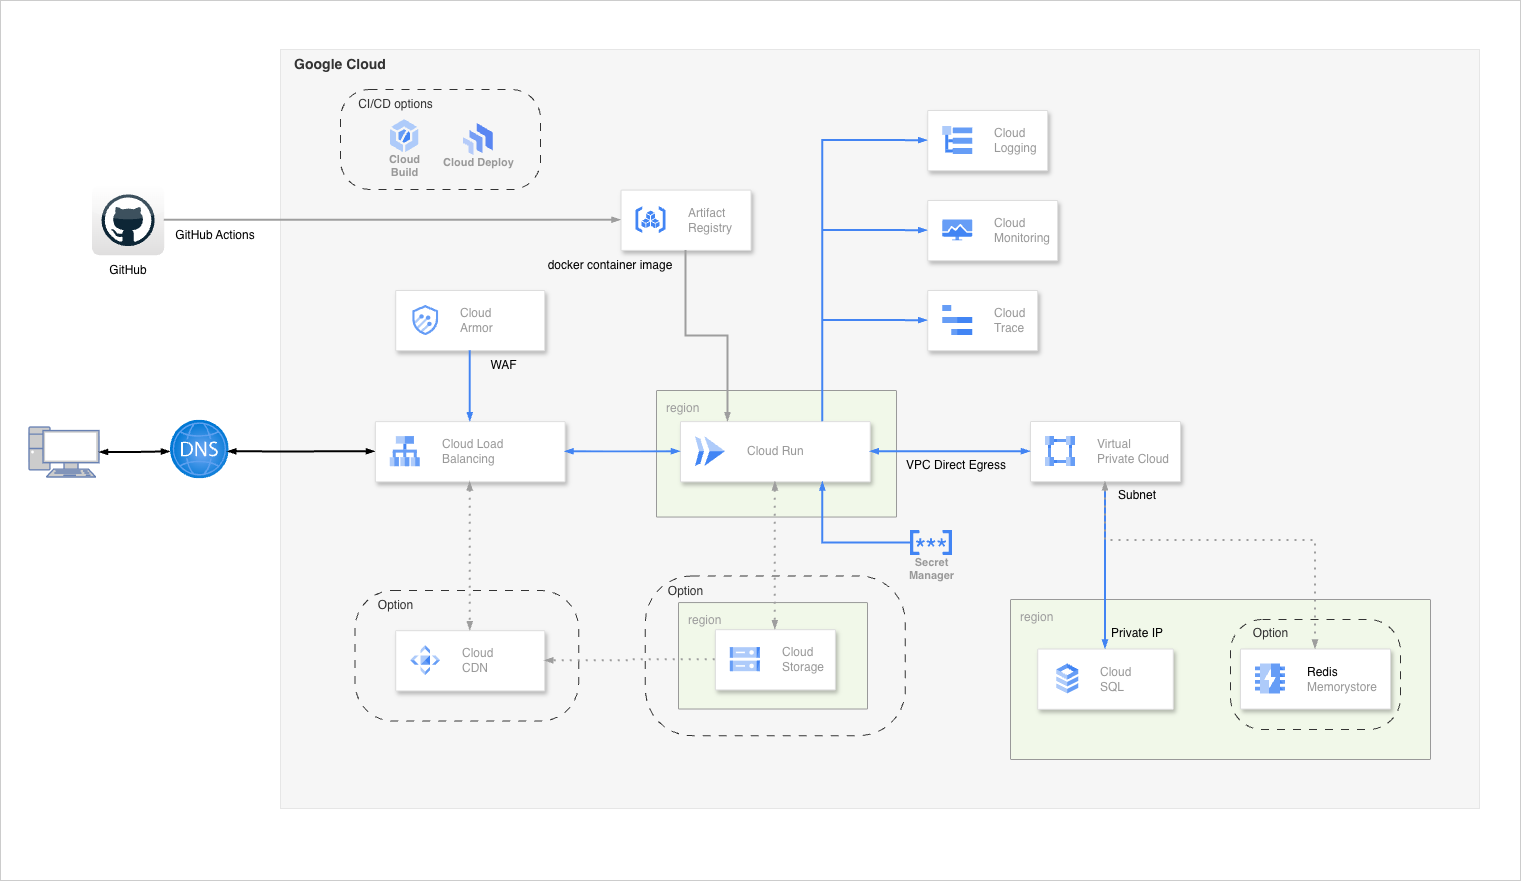
Task: Click the Cloud CDN icon
Action: [x=425, y=660]
